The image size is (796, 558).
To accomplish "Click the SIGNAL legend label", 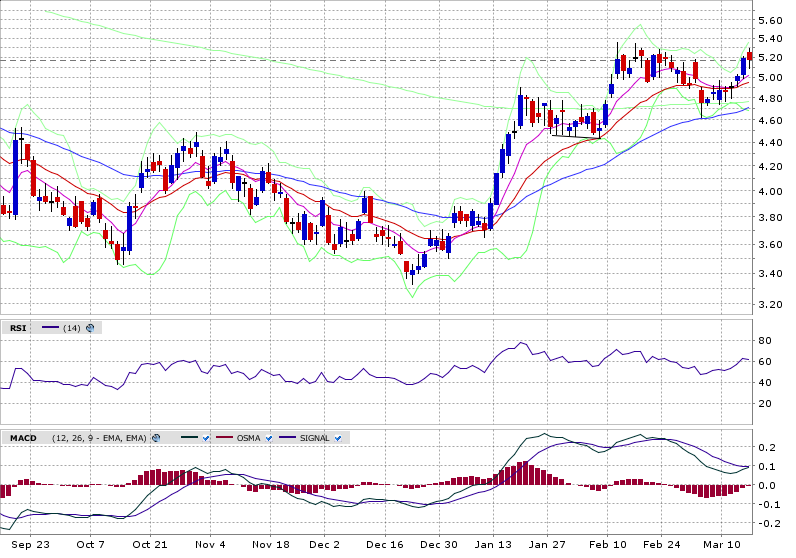I will 315,438.
